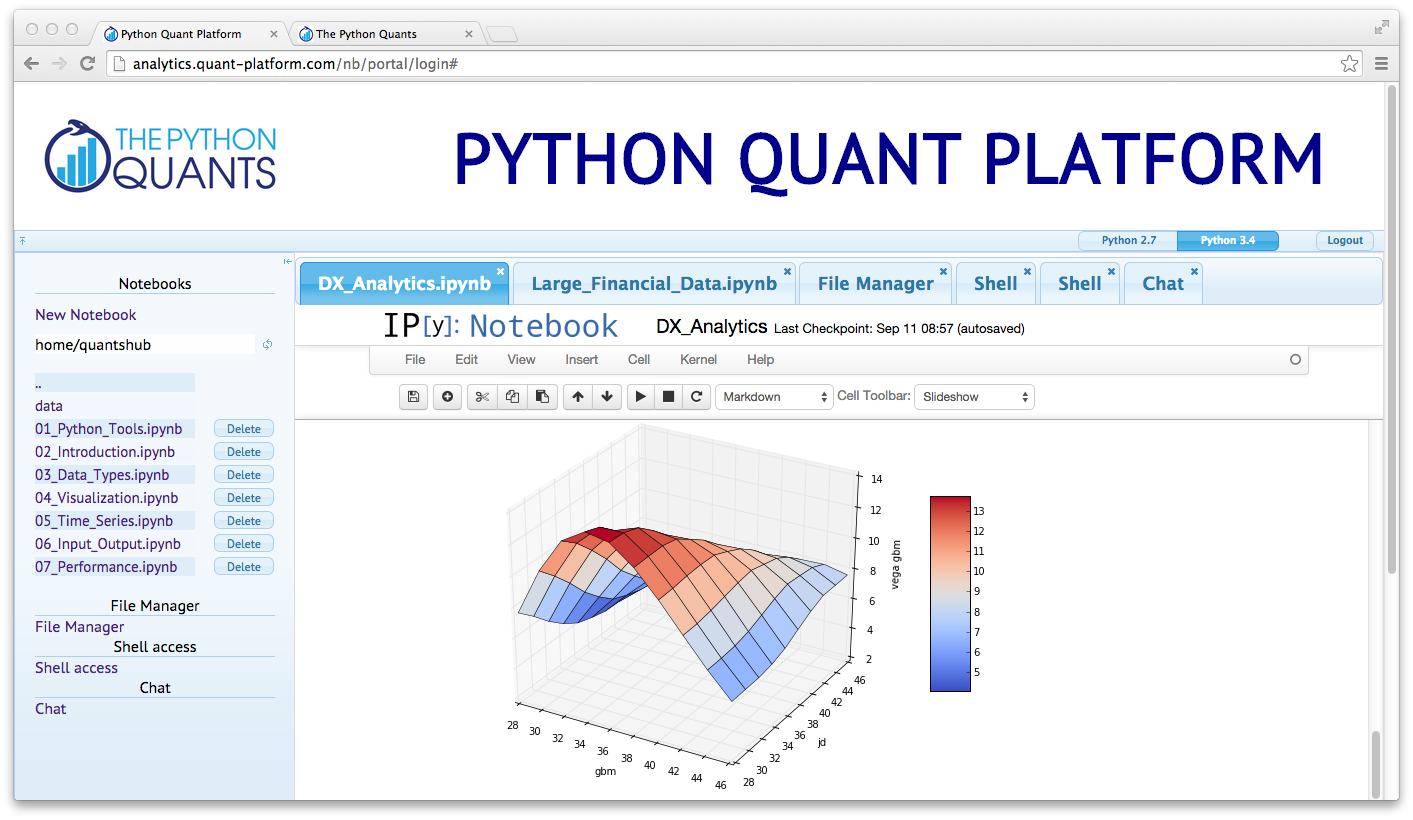This screenshot has height=820, width=1413.
Task: Open the Help menu
Action: click(x=760, y=360)
